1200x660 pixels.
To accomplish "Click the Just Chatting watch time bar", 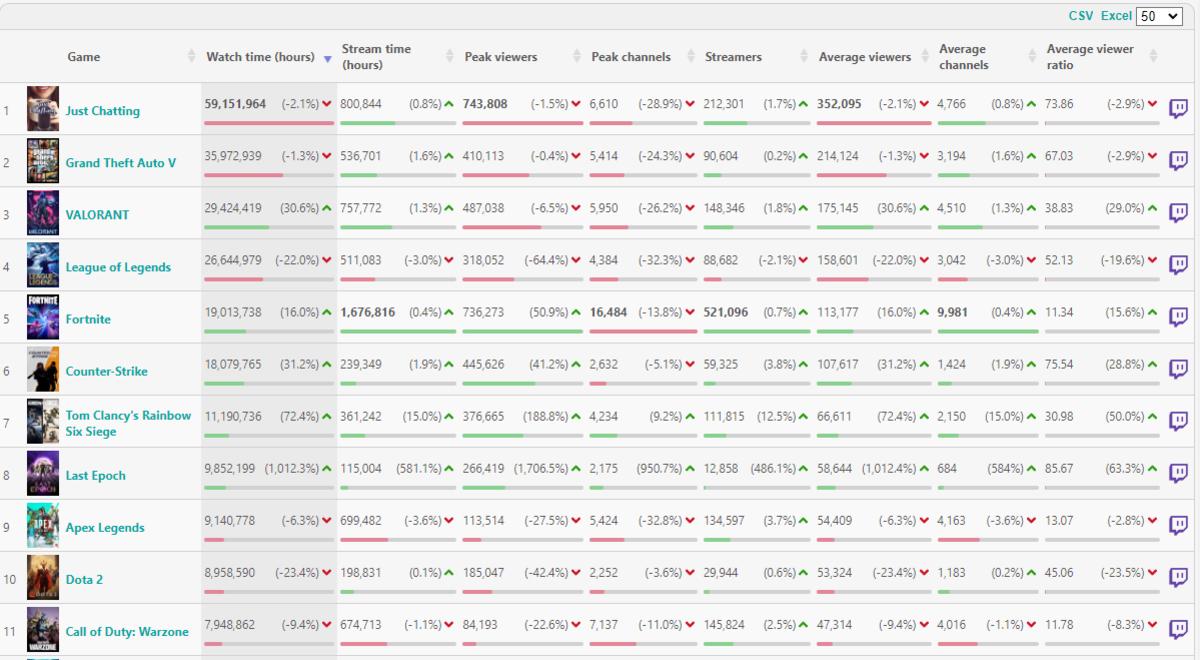I will (x=269, y=123).
